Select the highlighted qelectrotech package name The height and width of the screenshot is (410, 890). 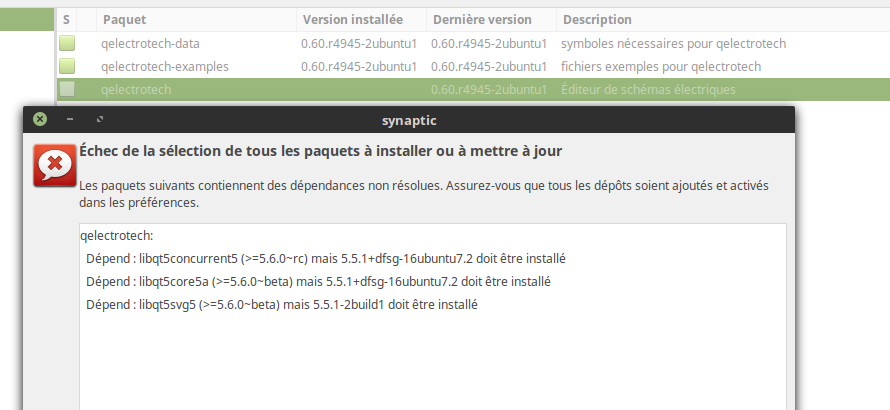point(136,89)
